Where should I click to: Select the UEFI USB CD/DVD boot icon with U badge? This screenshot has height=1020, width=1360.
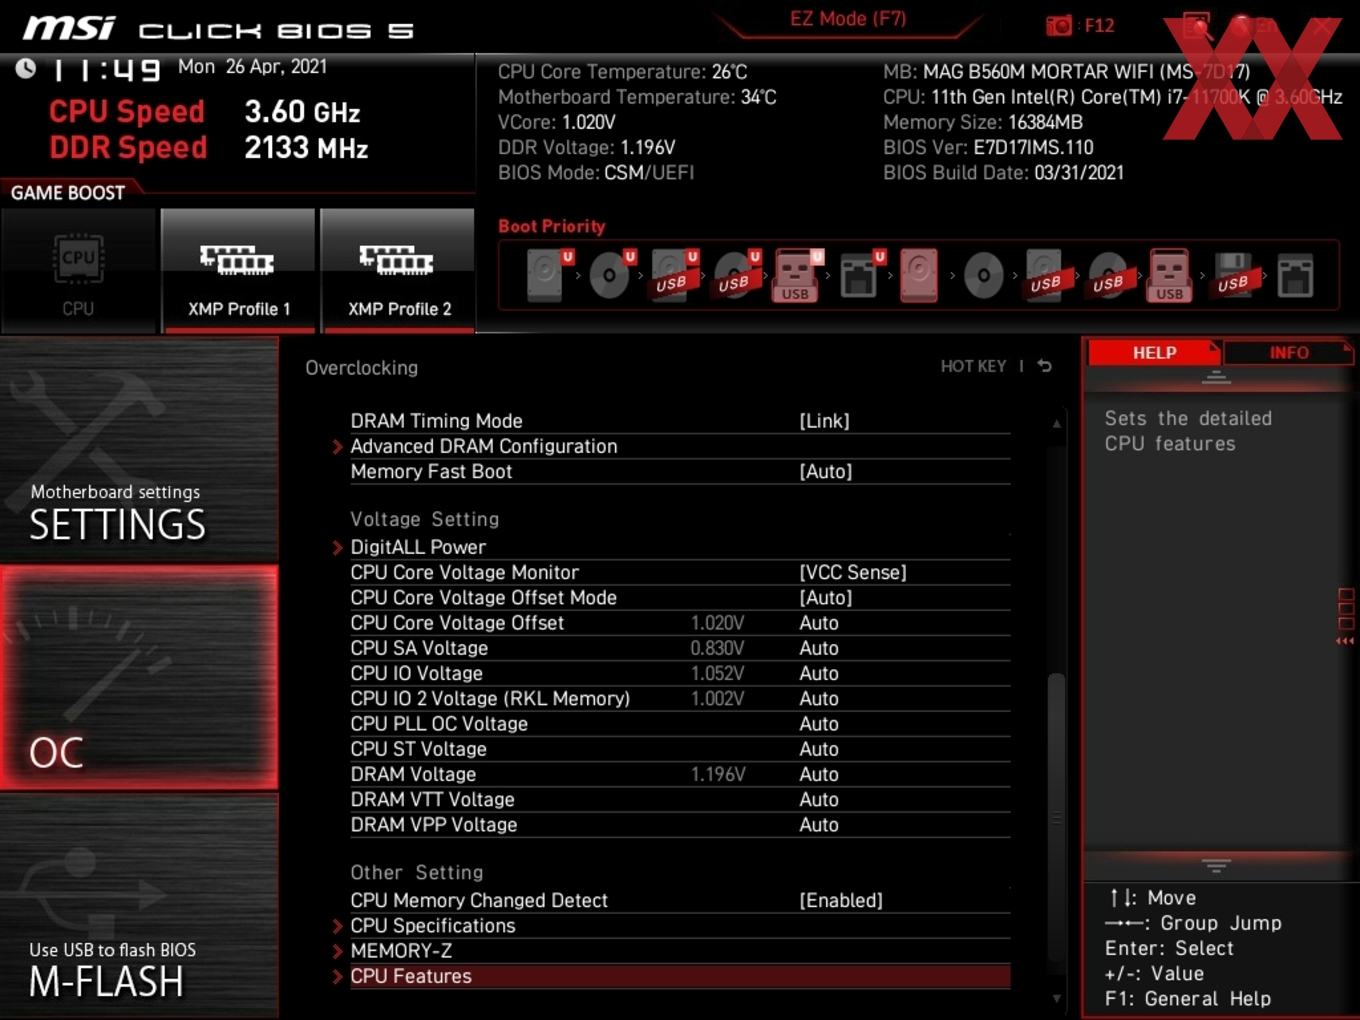[x=735, y=275]
